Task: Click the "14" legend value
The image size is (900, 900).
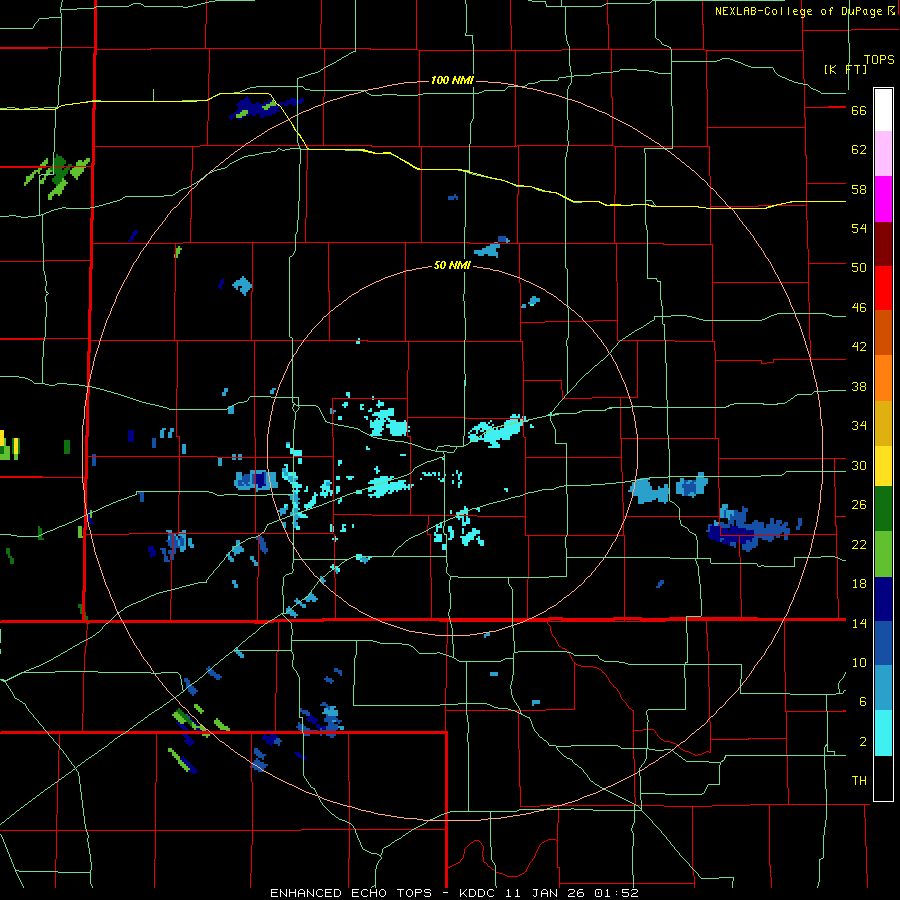Action: [x=859, y=623]
